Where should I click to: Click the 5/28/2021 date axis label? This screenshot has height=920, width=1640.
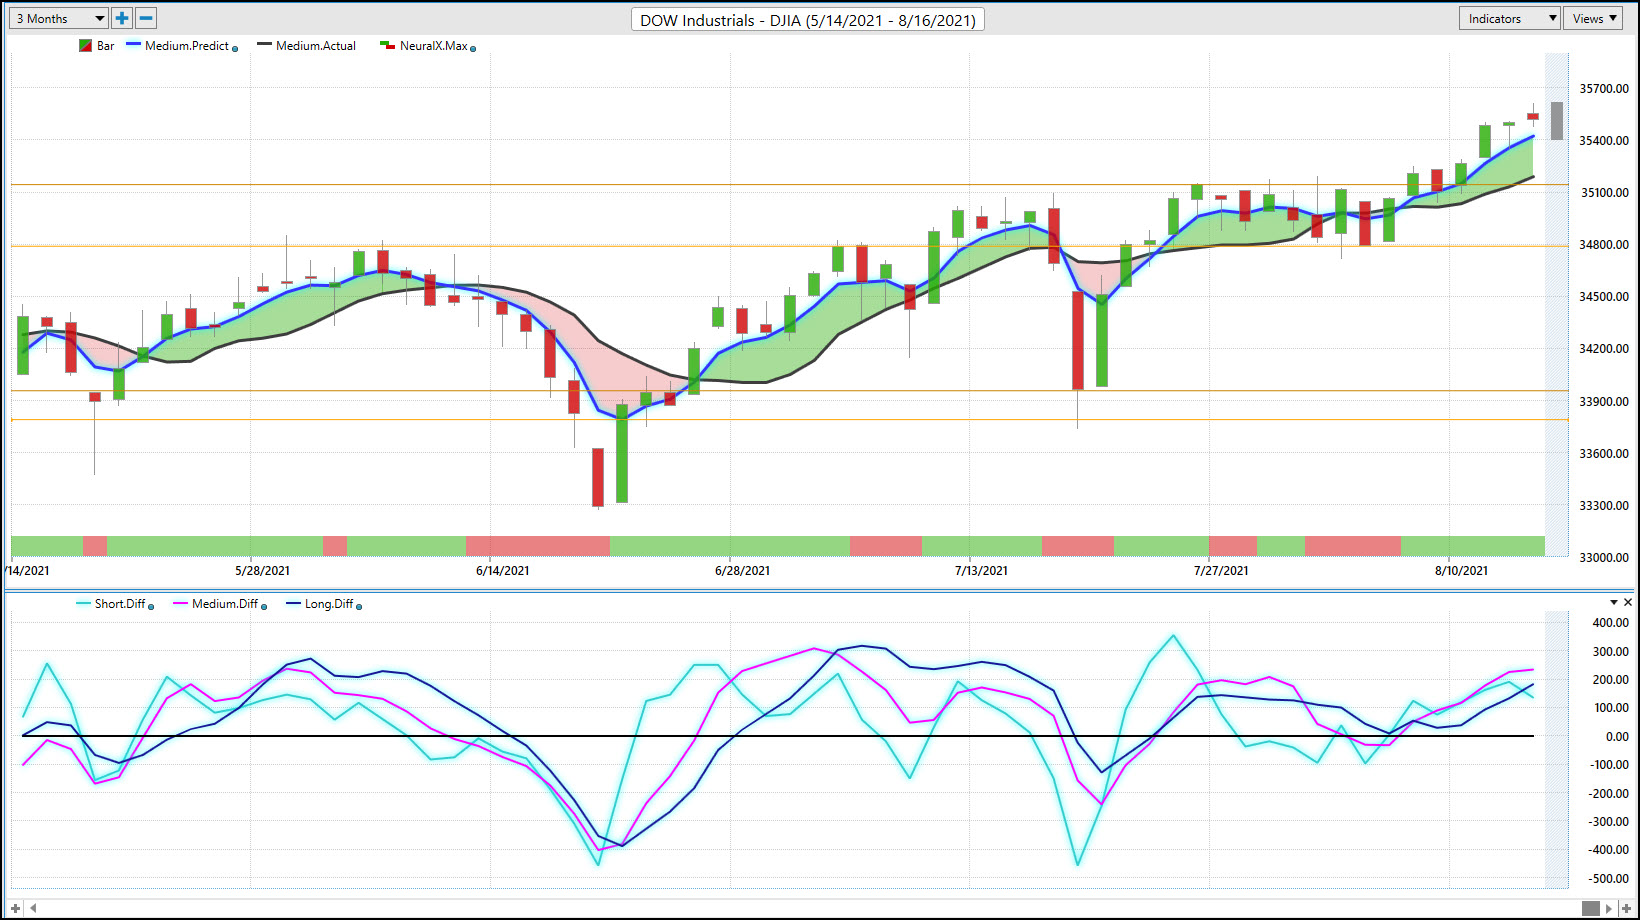pos(263,571)
